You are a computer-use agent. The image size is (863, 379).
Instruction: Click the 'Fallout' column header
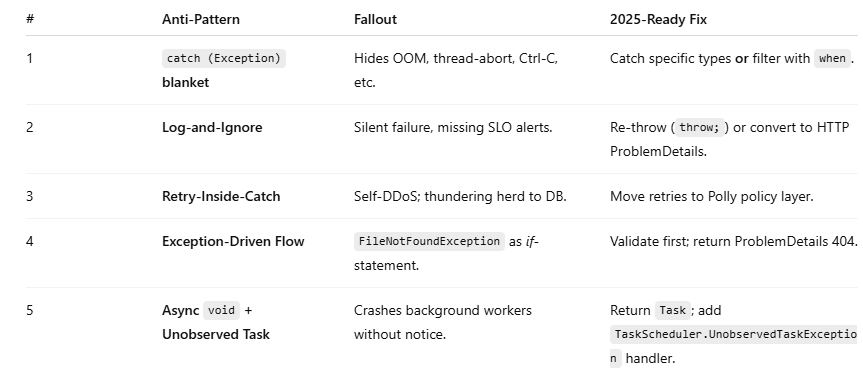375,19
